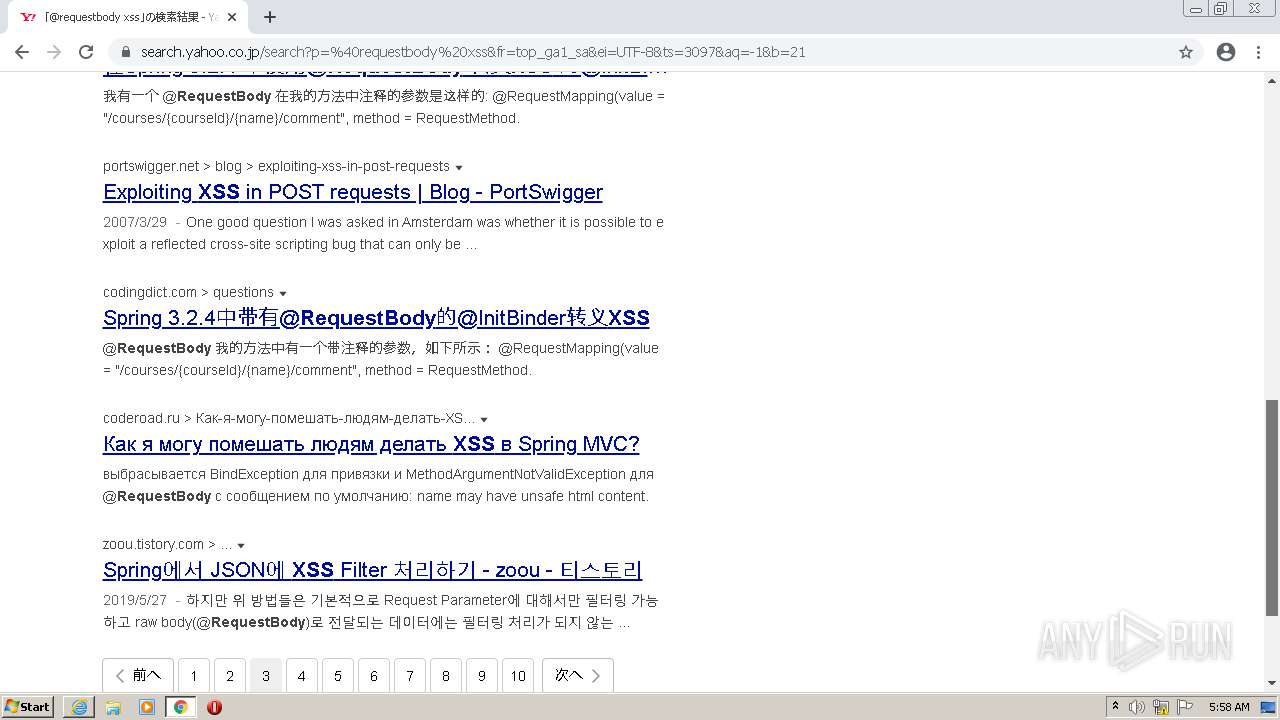Click the codingdict.com > questions breadcrumb

pos(188,292)
